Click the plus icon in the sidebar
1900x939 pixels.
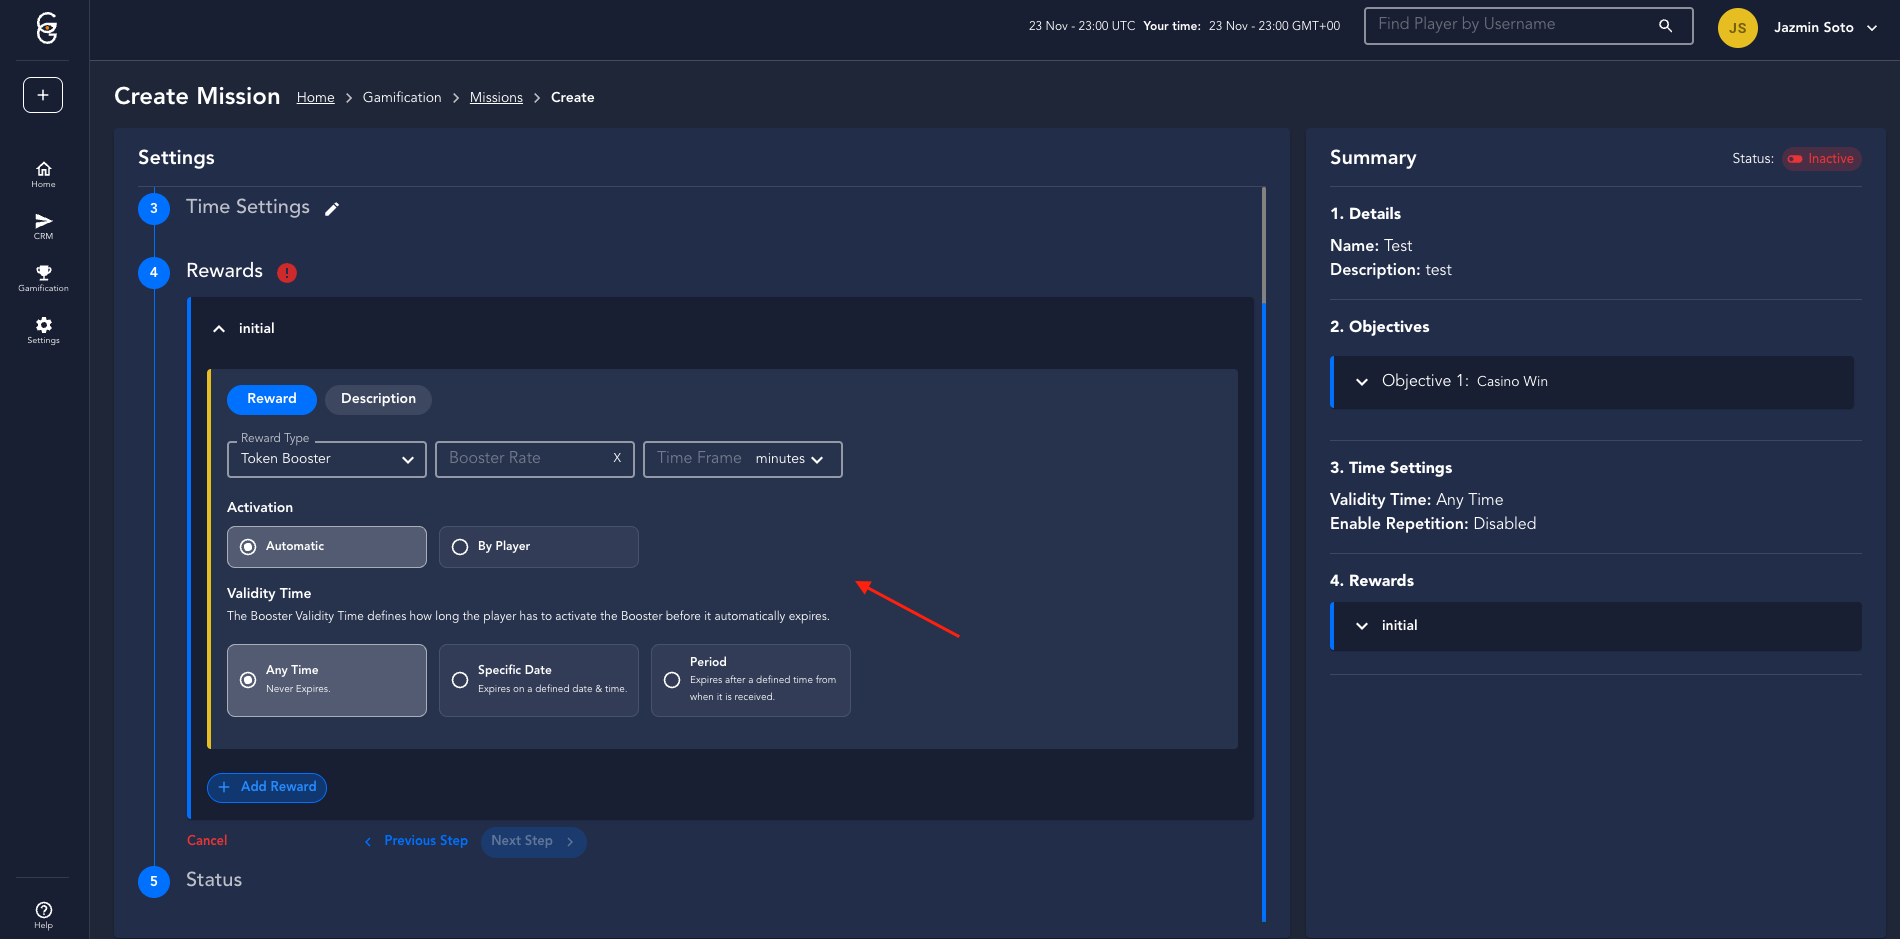(x=43, y=95)
